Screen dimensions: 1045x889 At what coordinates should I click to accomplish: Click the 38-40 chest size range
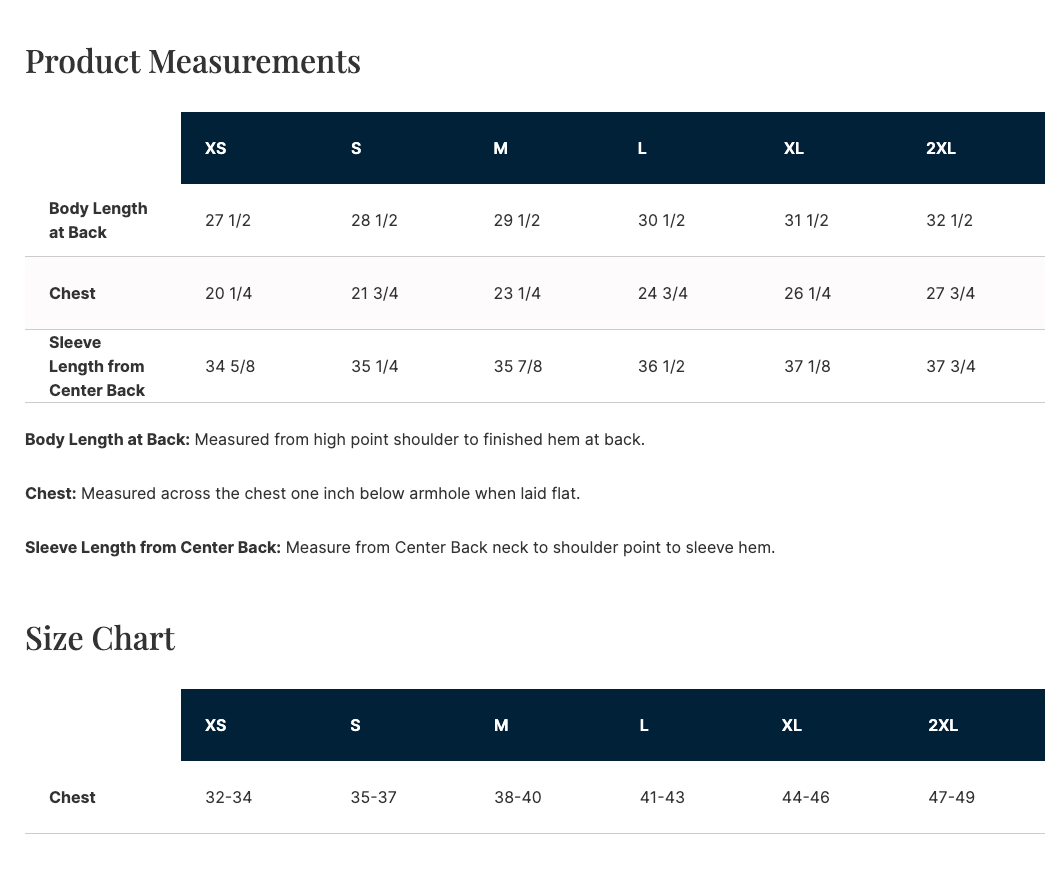click(x=518, y=797)
